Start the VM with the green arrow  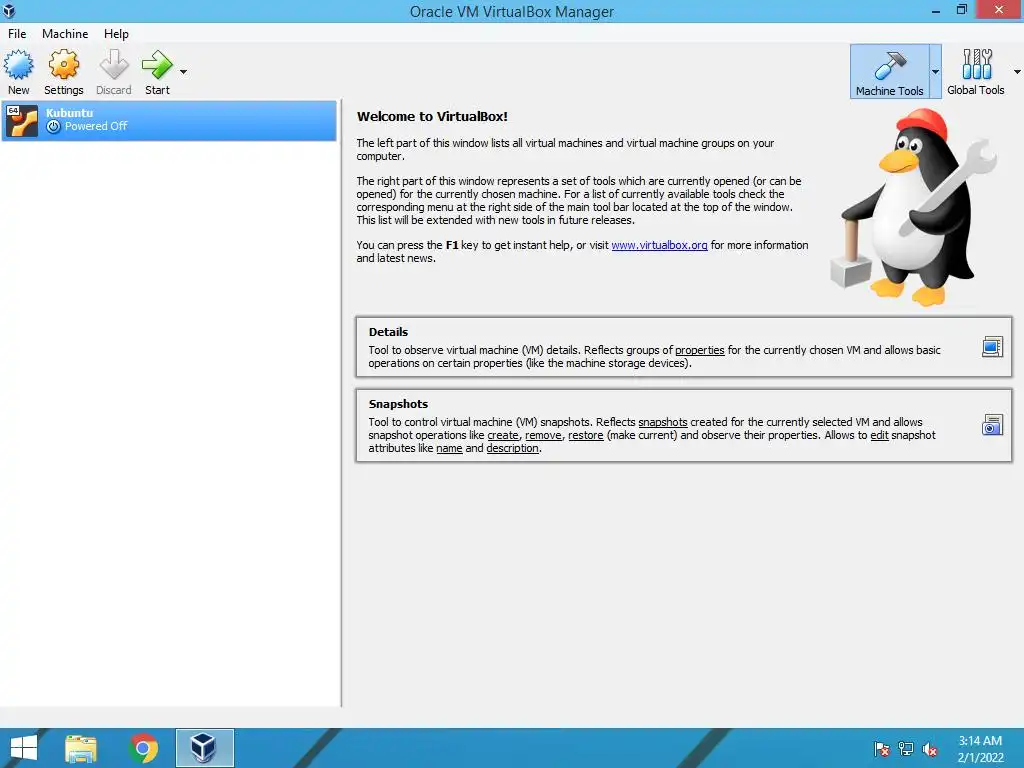(157, 65)
